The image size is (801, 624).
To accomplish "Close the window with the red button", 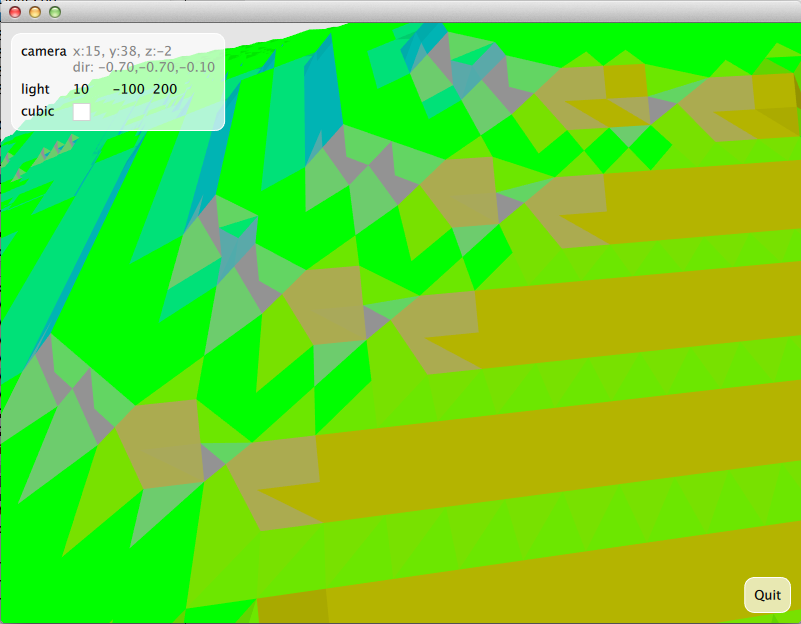I will click(x=15, y=12).
